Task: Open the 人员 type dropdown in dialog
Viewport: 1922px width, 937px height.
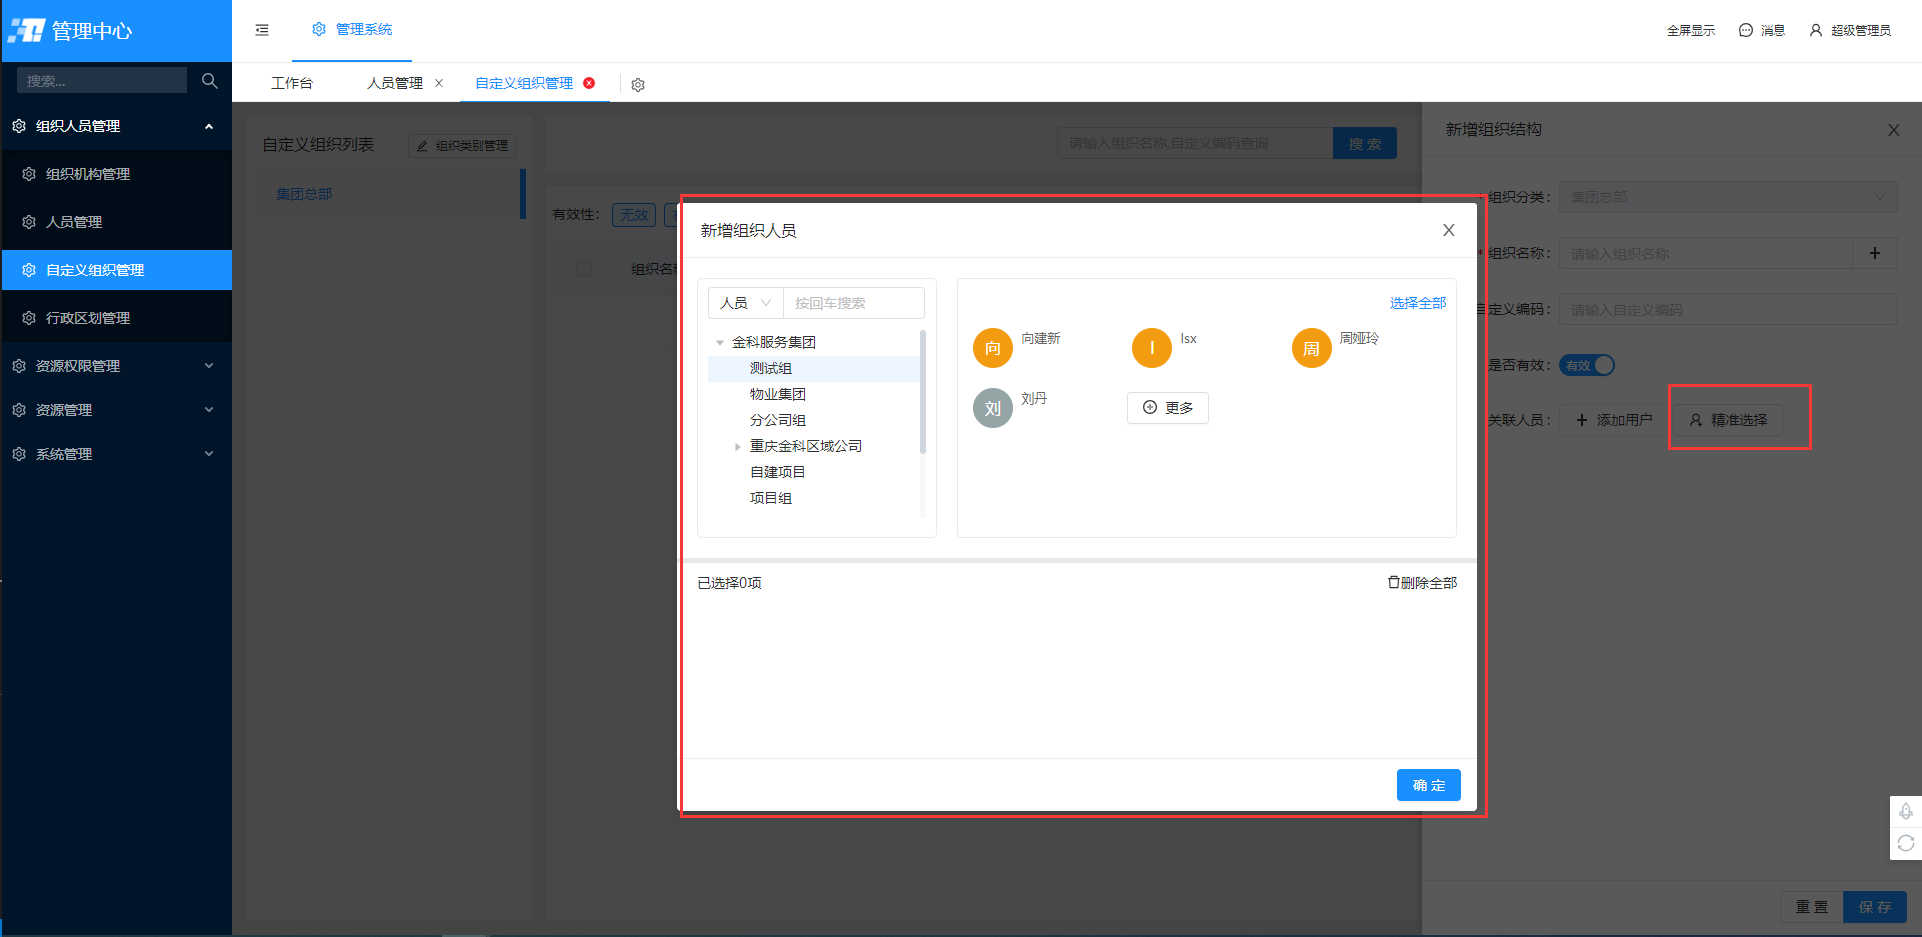Action: (746, 303)
